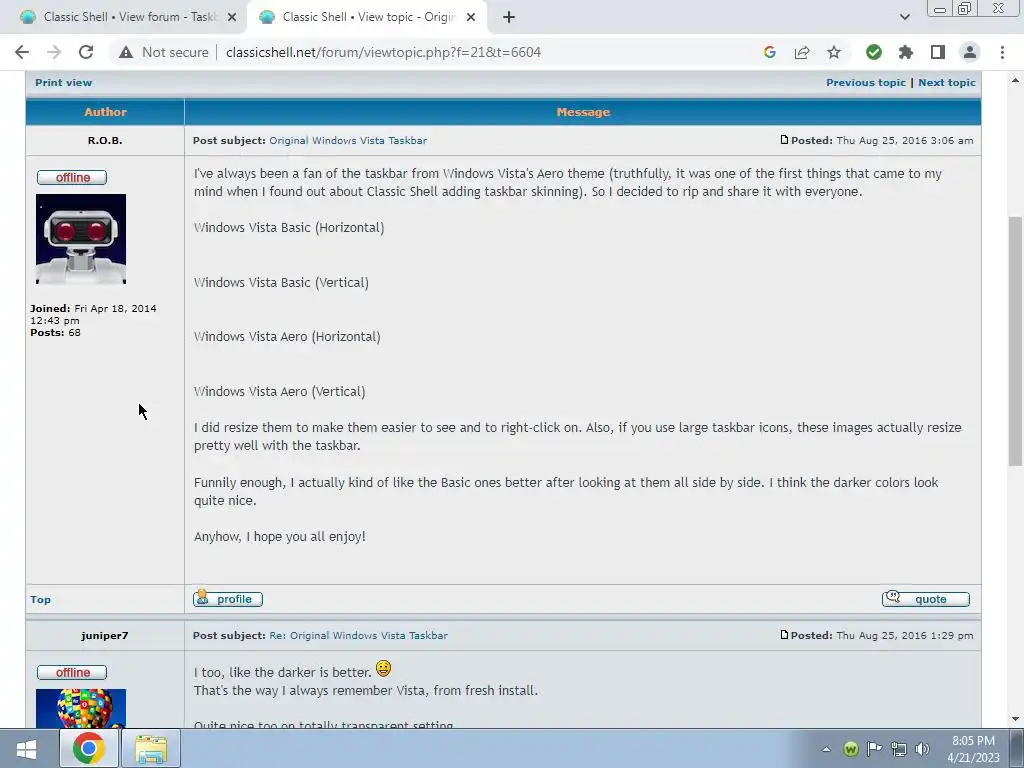The height and width of the screenshot is (768, 1024).
Task: Click the Windows Vista Basic (Vertical) text
Action: [x=281, y=282]
